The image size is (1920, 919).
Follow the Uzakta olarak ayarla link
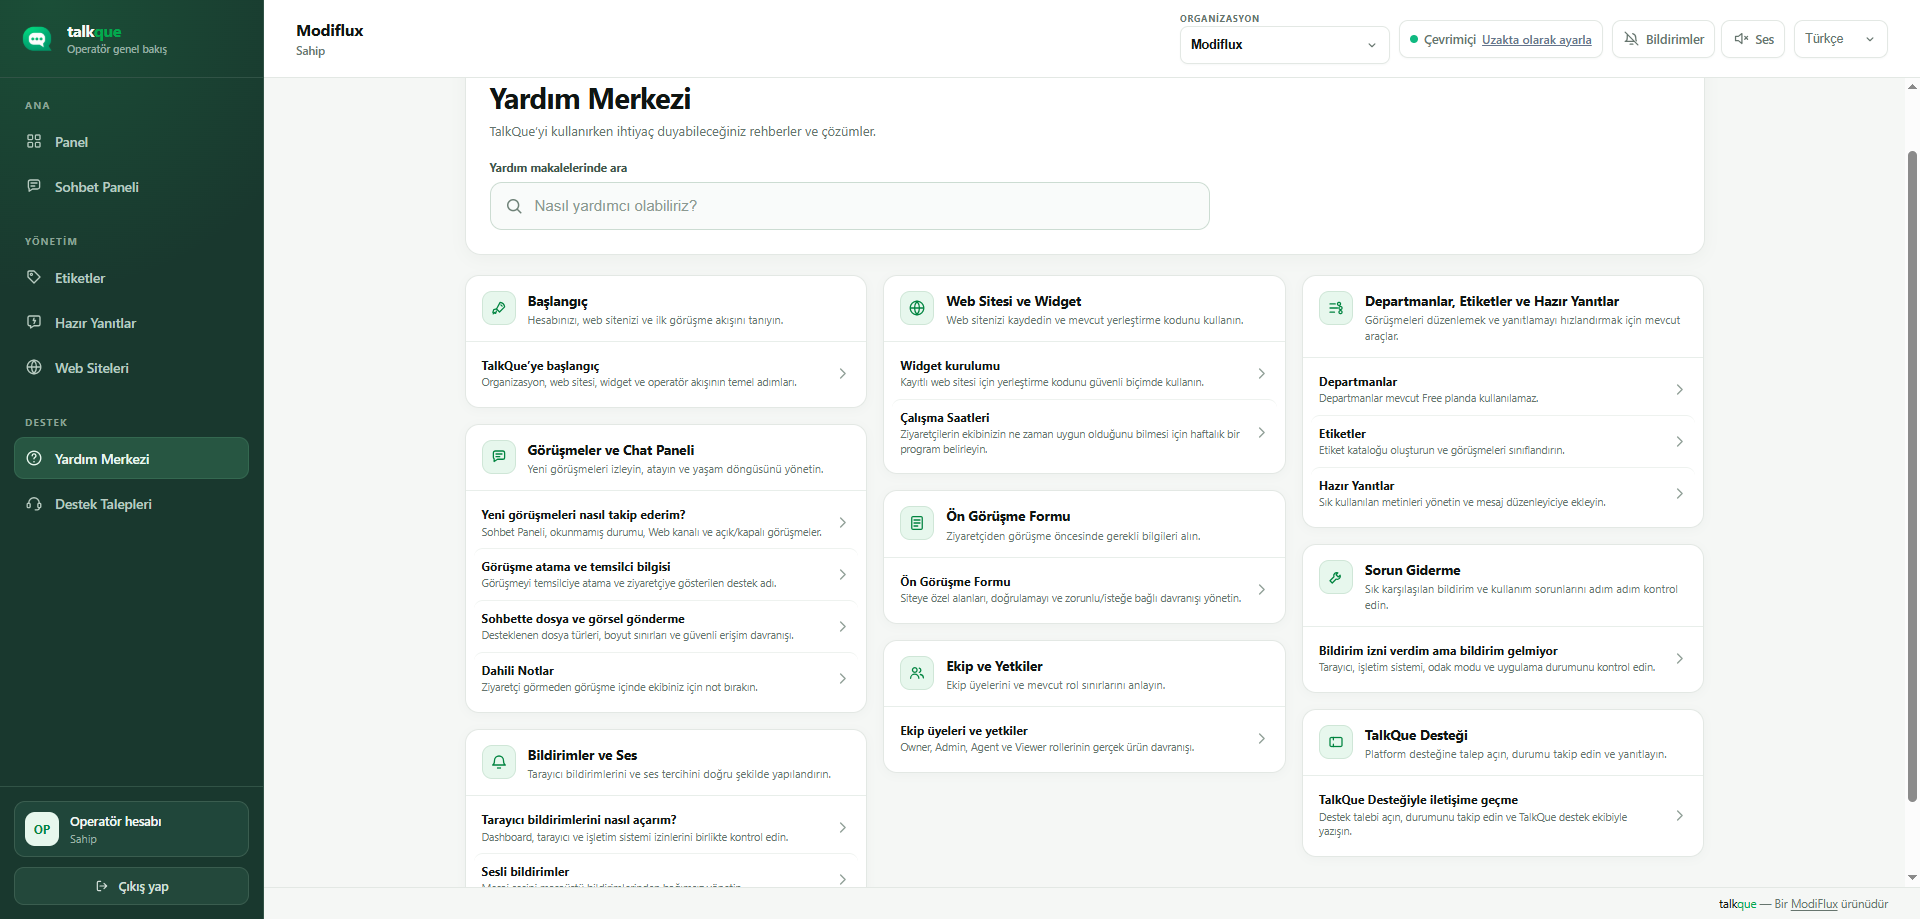click(x=1536, y=40)
